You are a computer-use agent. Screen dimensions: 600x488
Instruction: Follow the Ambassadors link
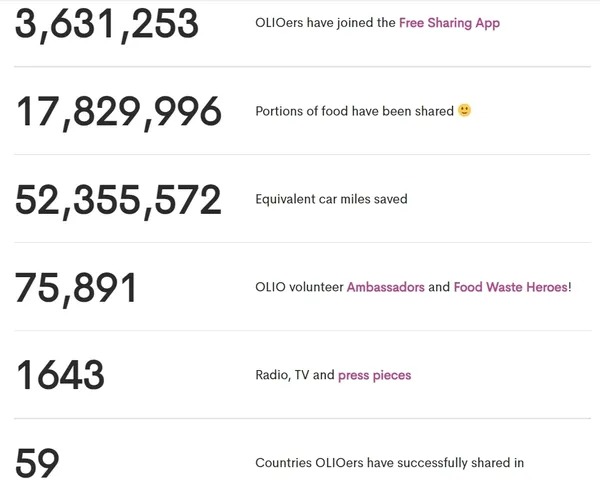385,287
